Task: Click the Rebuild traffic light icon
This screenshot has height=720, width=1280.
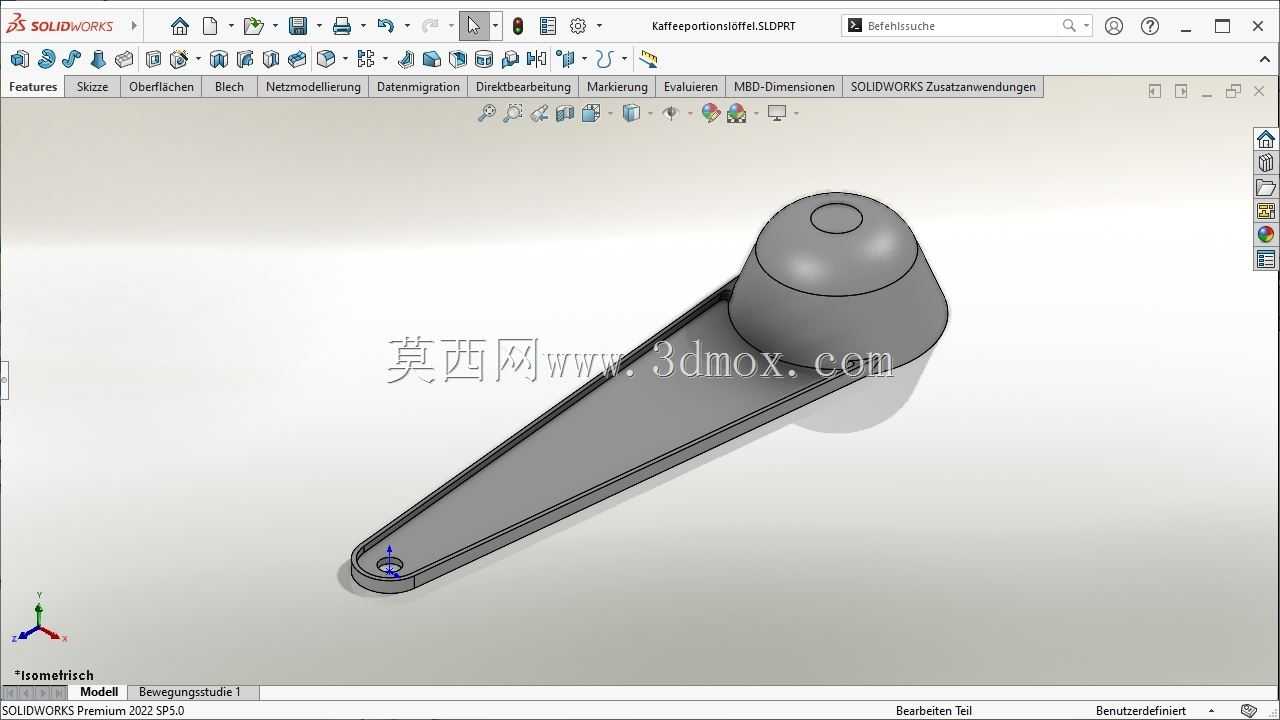Action: pos(518,26)
